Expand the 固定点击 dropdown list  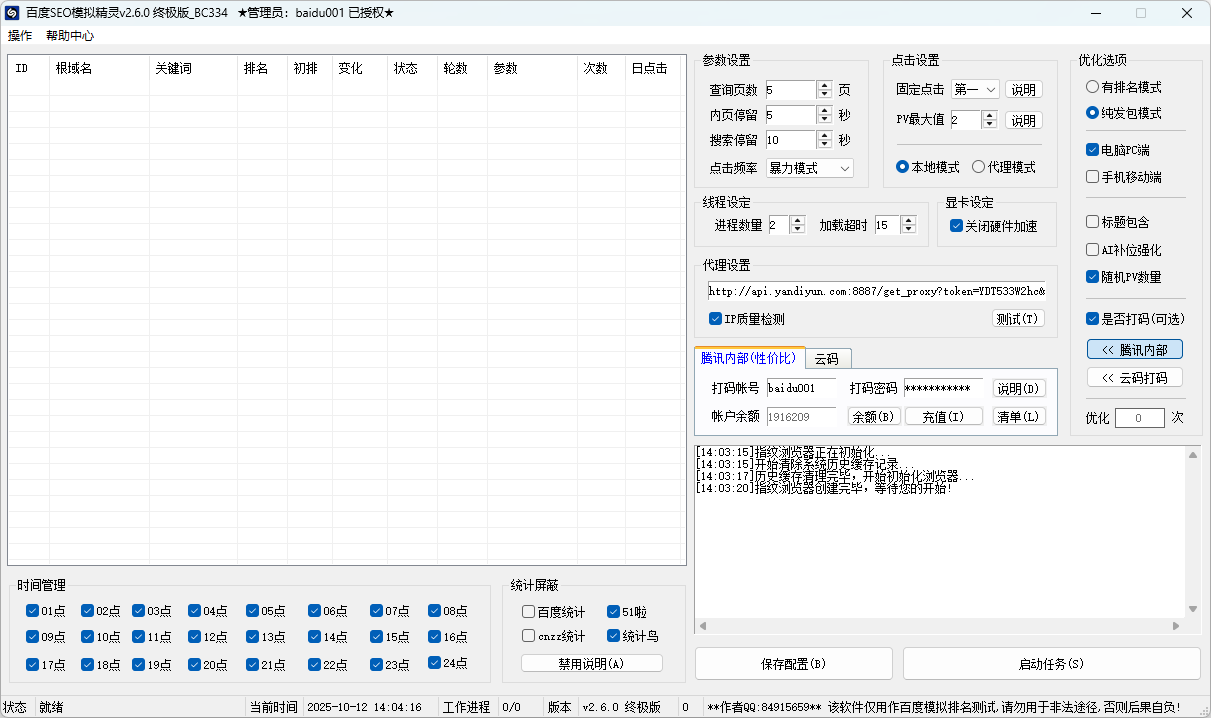click(975, 90)
